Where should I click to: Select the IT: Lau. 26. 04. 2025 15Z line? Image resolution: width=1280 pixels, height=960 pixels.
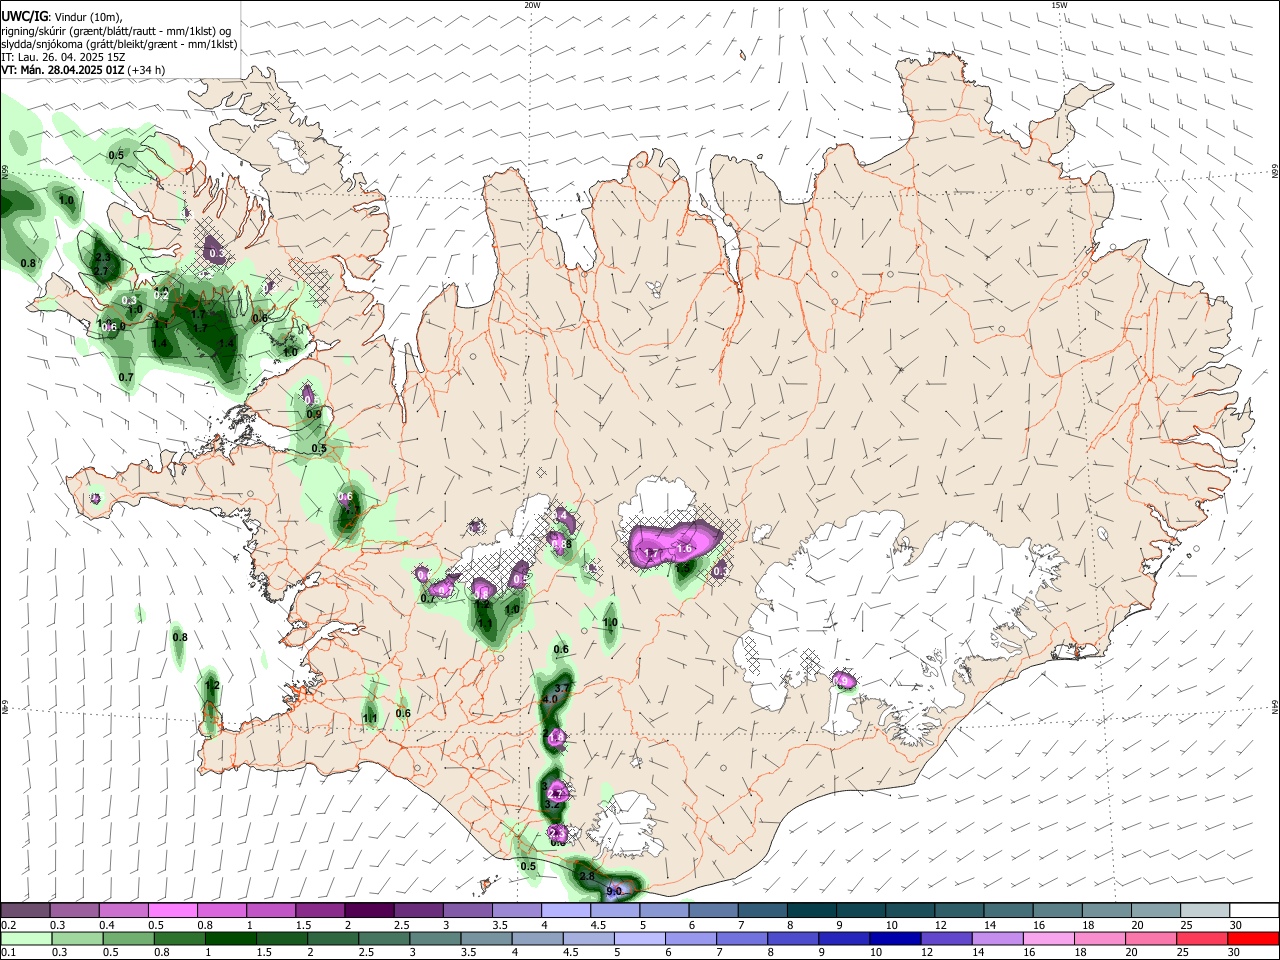coord(63,57)
